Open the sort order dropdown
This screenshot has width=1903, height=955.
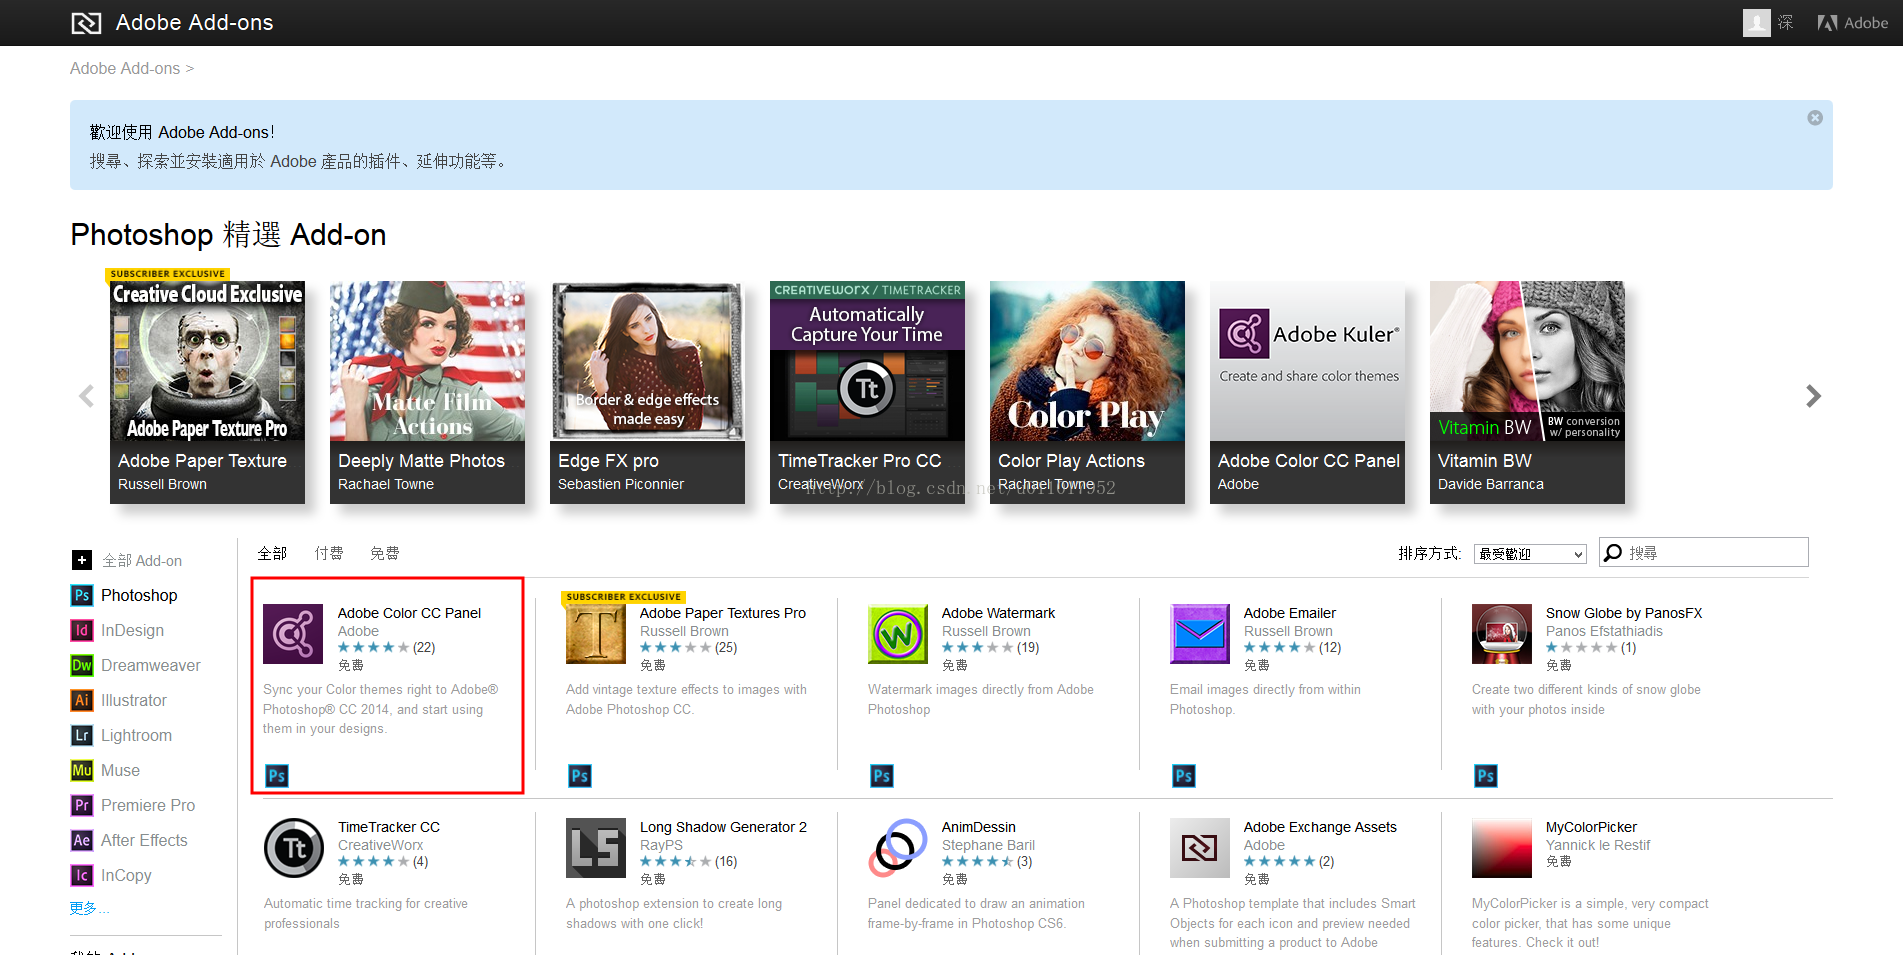(x=1530, y=554)
